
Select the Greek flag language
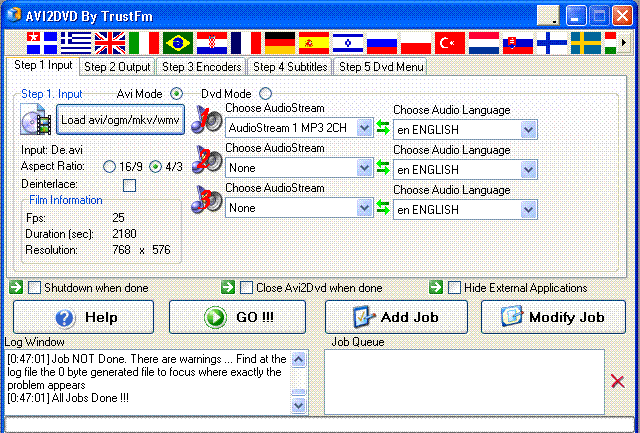[76, 43]
